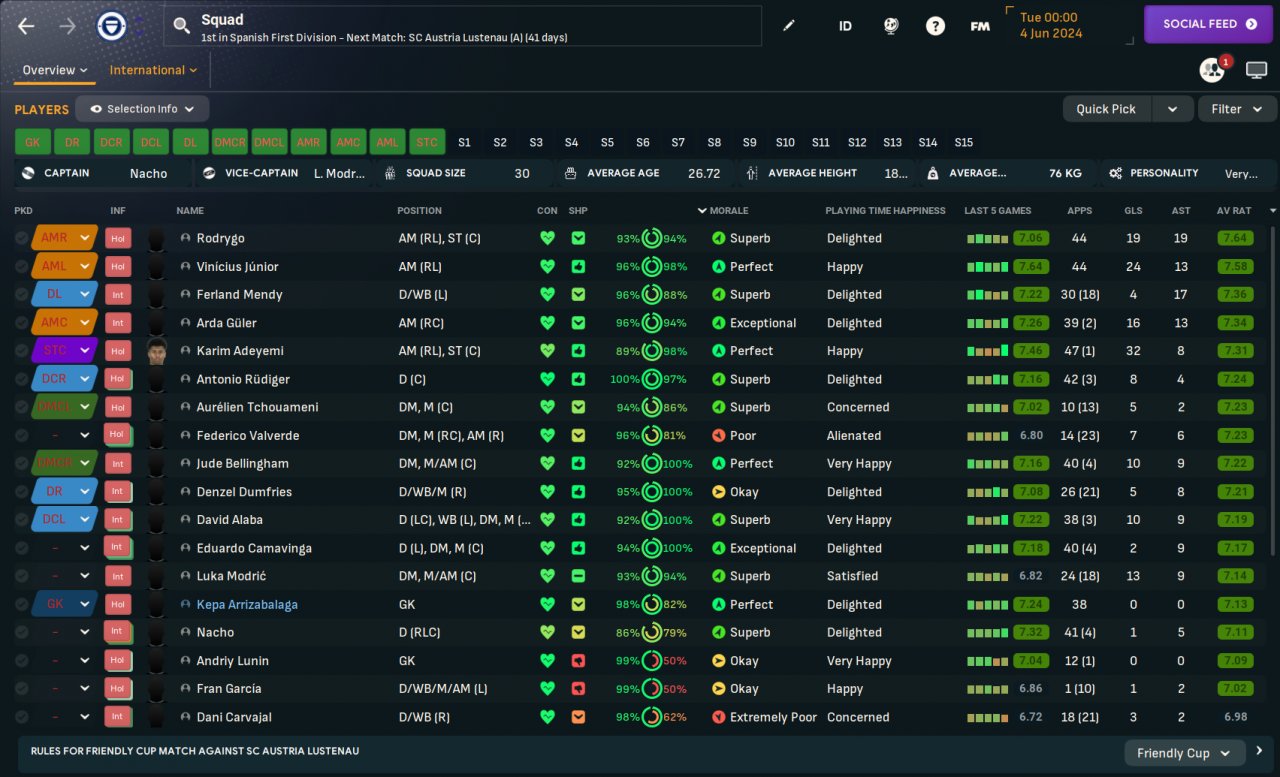
Task: Click the Personality cogs icon
Action: (x=1115, y=173)
